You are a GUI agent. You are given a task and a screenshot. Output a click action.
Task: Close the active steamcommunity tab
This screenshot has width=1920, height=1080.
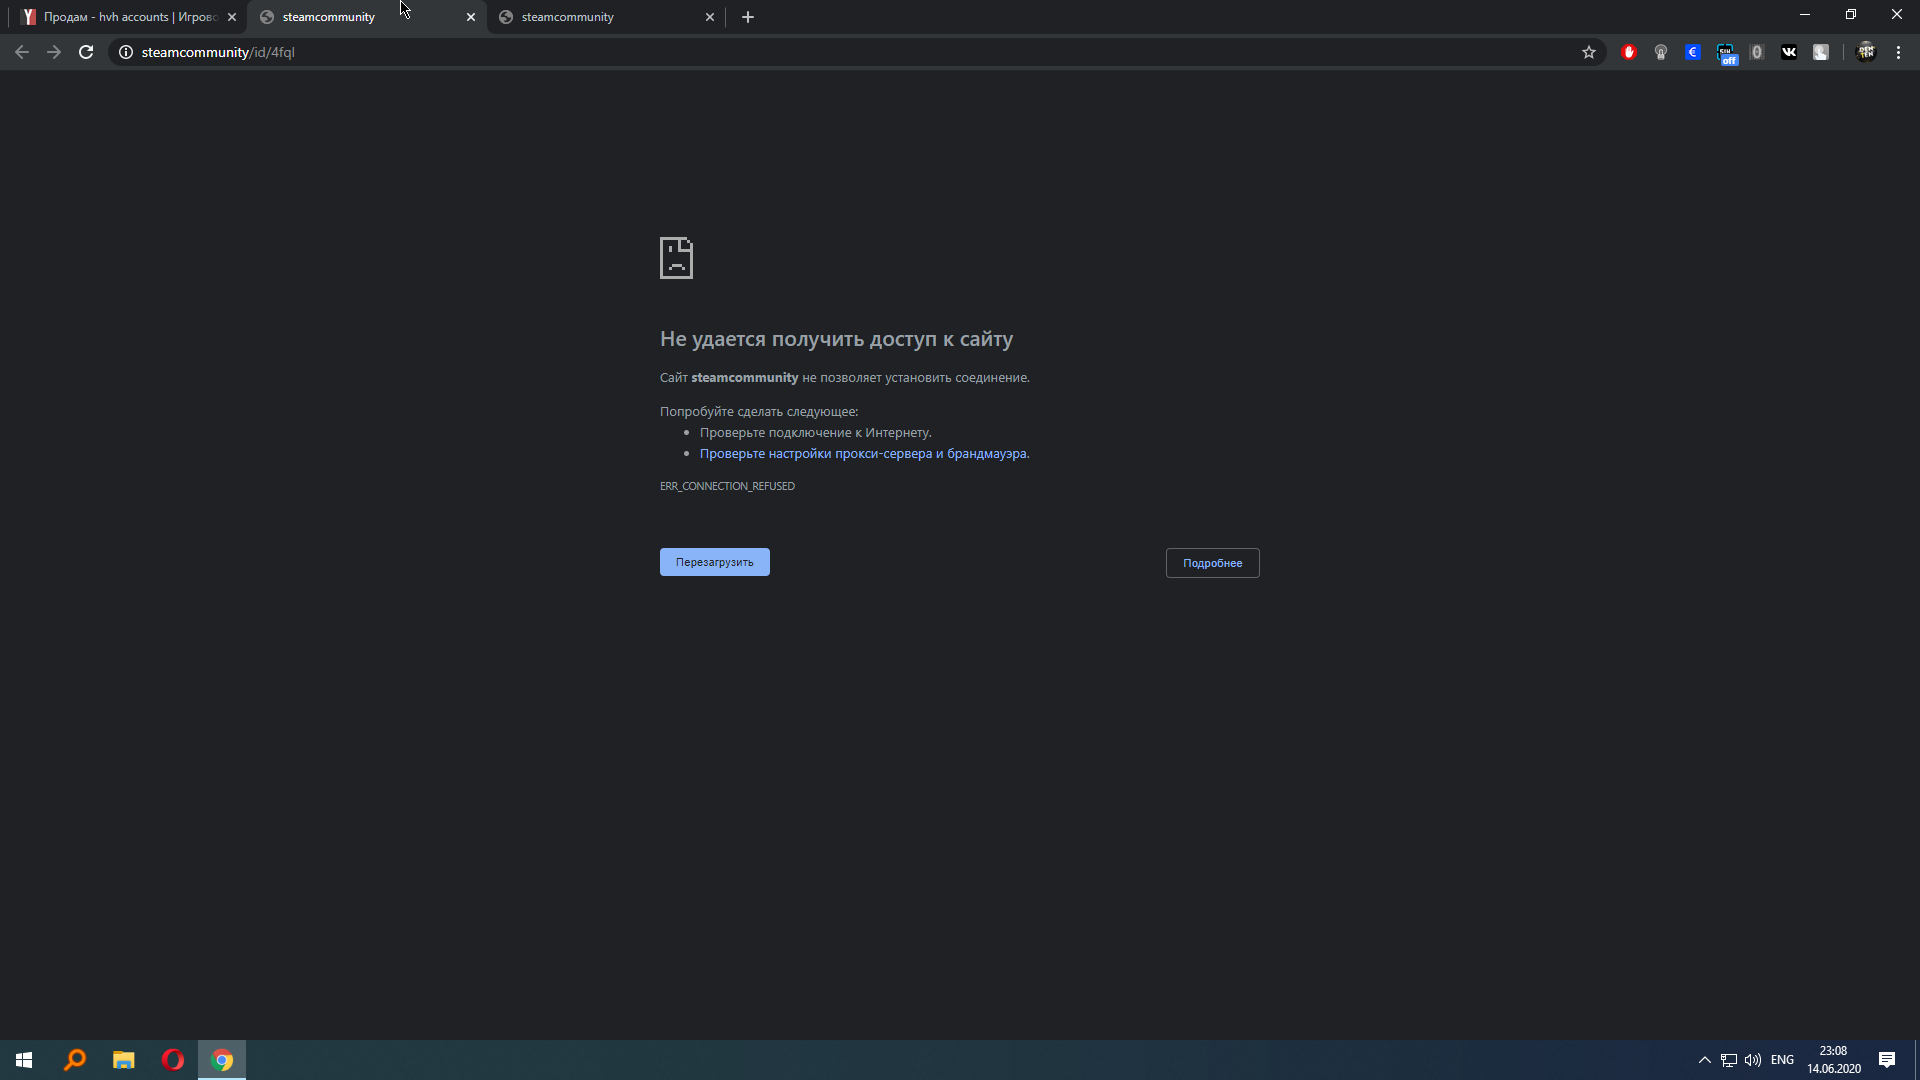[x=471, y=17]
